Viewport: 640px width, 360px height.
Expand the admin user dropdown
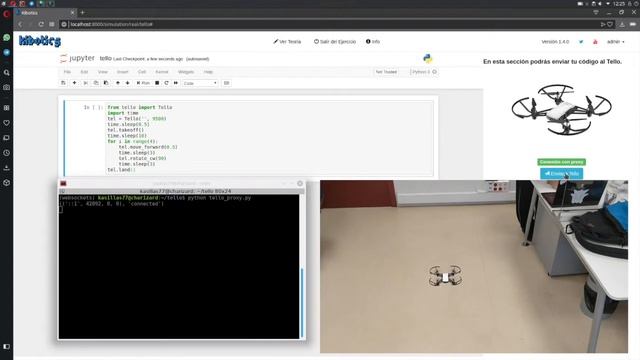(x=616, y=42)
